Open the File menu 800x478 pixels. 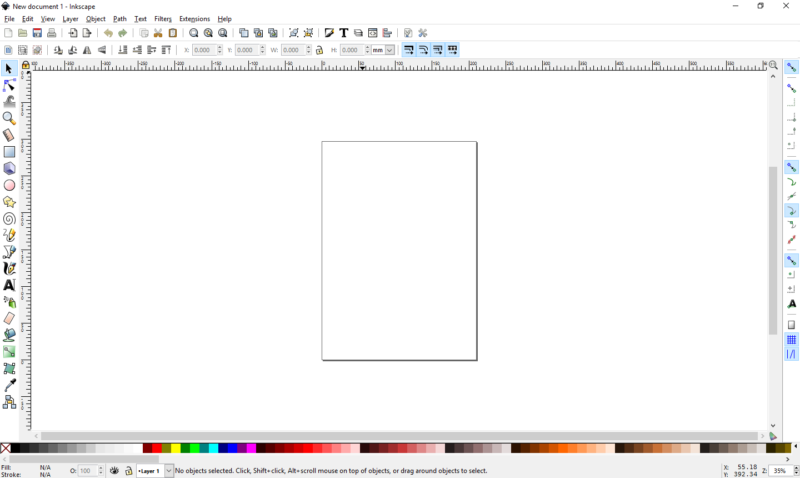[9, 19]
